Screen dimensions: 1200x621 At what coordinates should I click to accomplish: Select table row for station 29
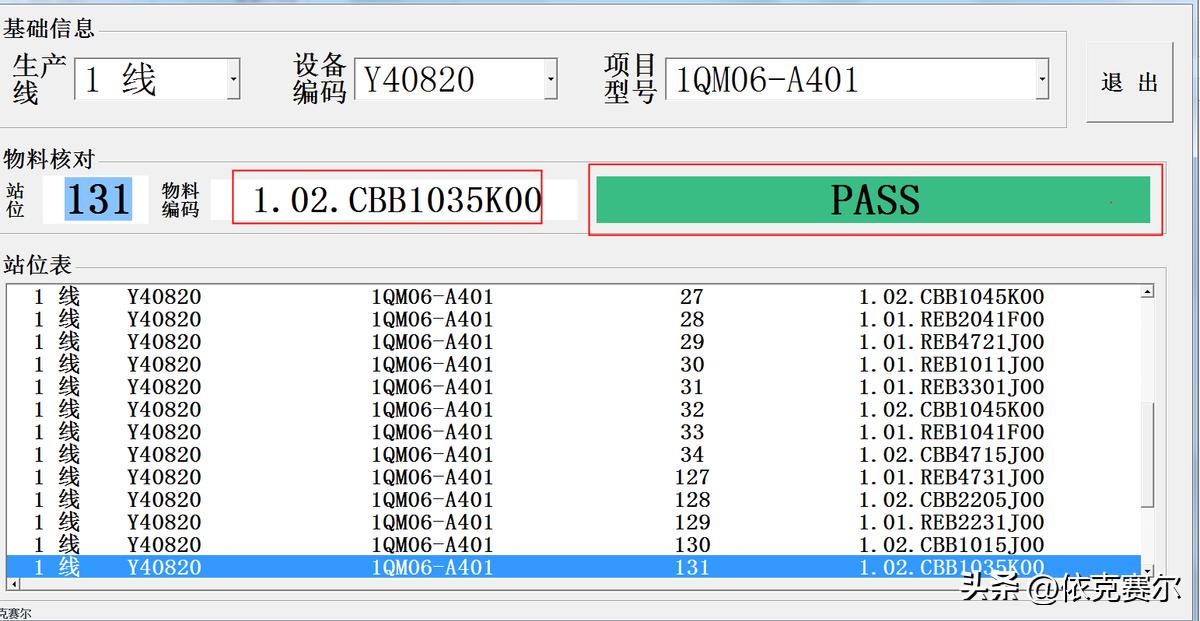(500, 341)
